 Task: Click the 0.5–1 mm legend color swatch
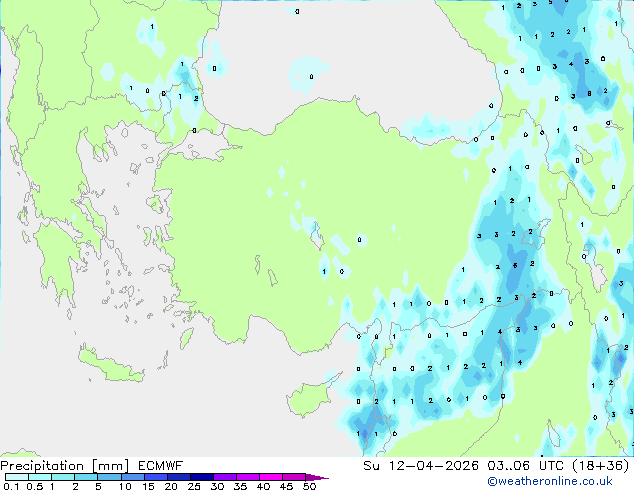click(x=40, y=477)
